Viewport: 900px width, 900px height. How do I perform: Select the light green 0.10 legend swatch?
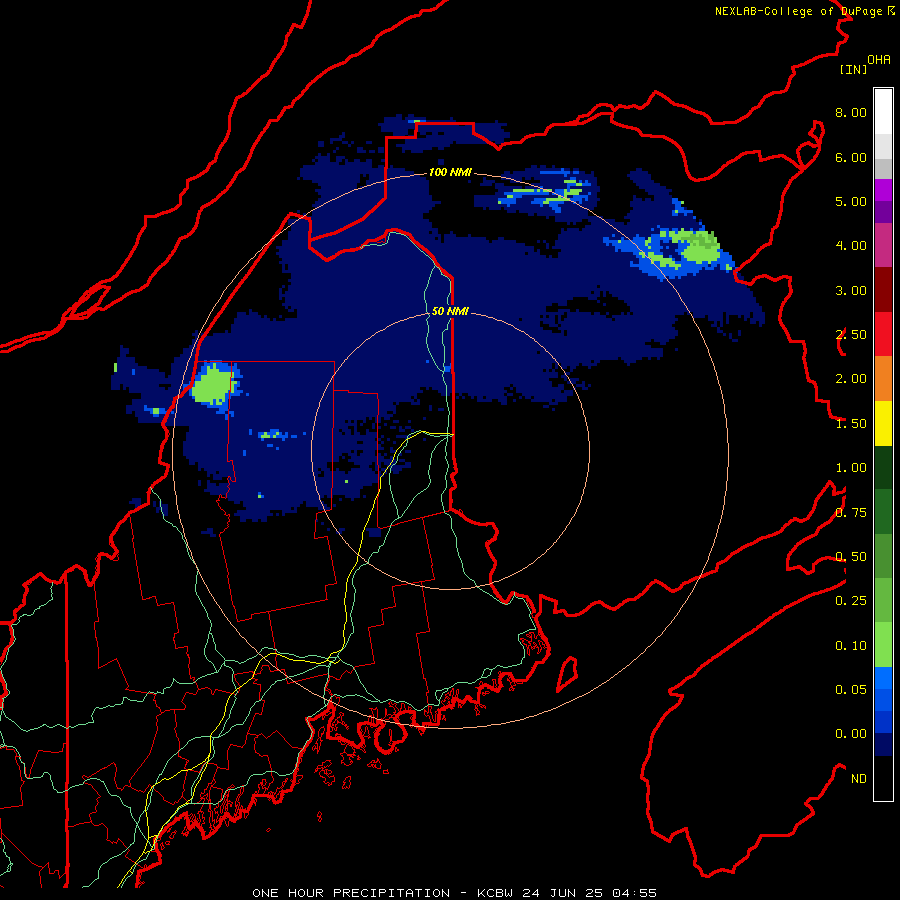coord(883,645)
